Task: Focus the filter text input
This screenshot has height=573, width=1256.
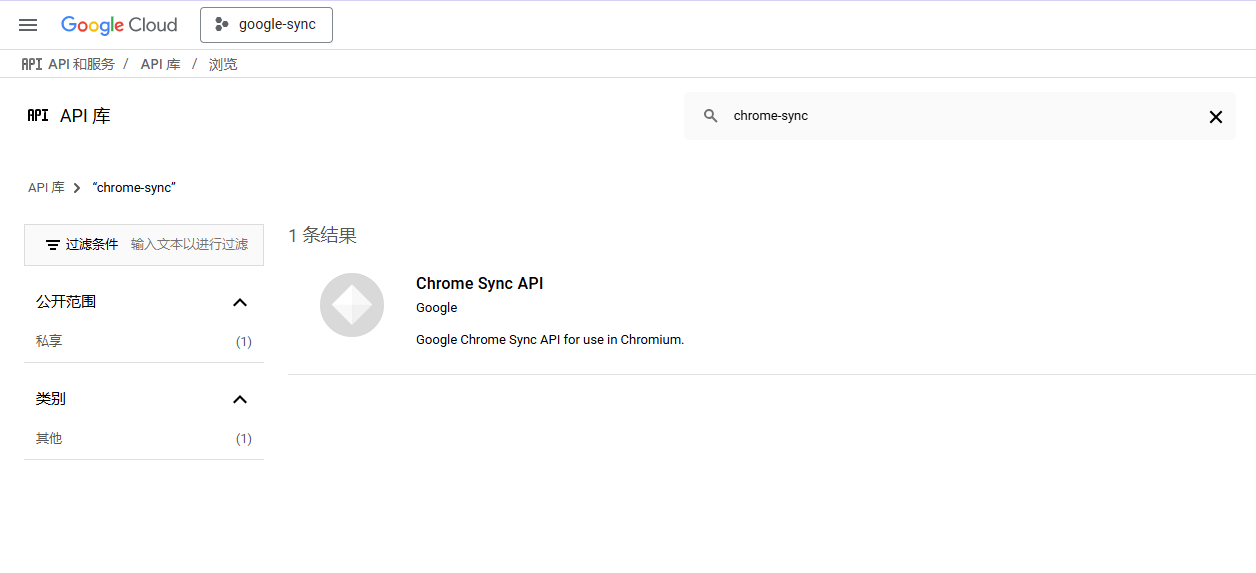Action: coord(190,244)
